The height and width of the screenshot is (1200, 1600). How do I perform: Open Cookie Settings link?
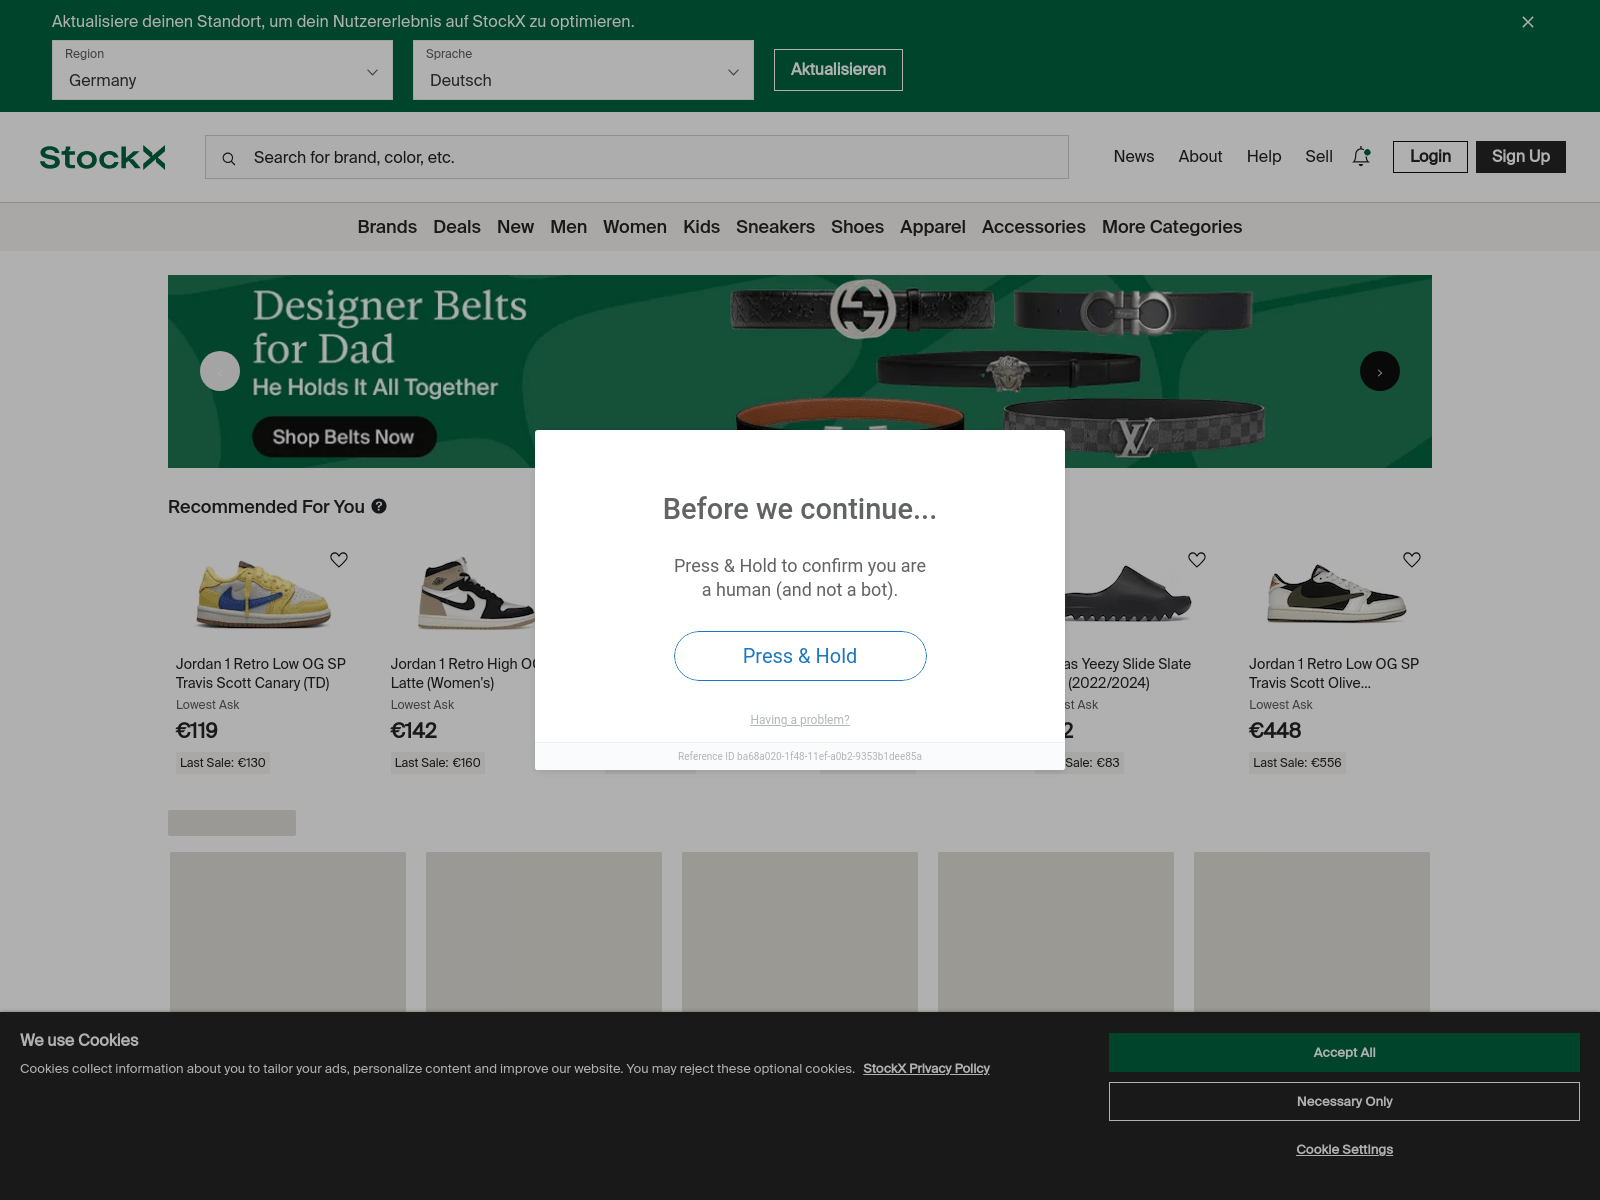pyautogui.click(x=1344, y=1149)
